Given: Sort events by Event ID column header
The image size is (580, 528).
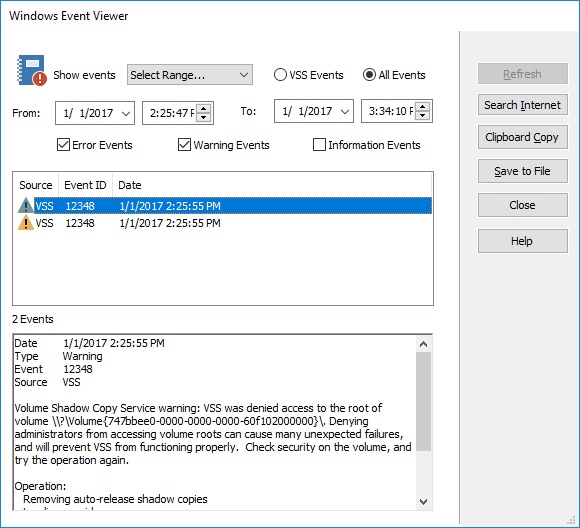Looking at the screenshot, I should 85,185.
